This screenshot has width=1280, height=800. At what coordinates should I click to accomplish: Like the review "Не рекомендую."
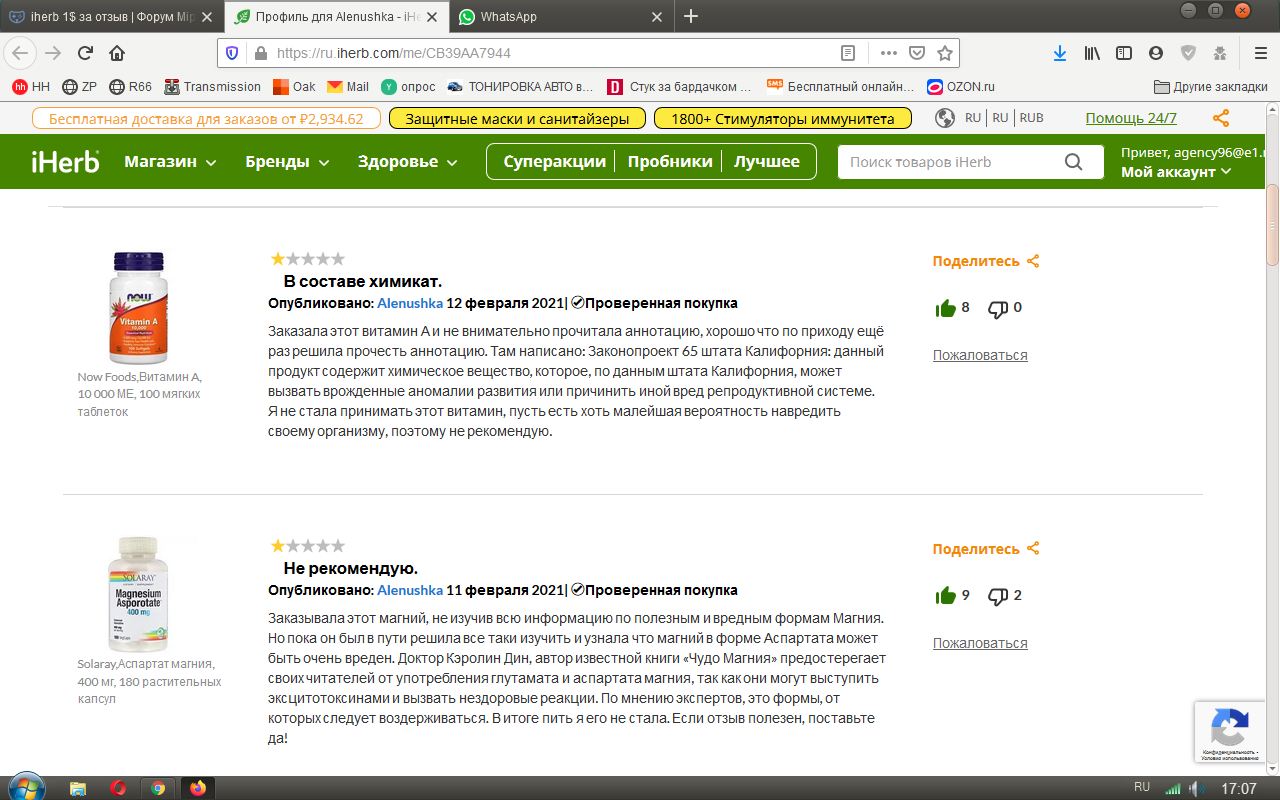click(945, 596)
